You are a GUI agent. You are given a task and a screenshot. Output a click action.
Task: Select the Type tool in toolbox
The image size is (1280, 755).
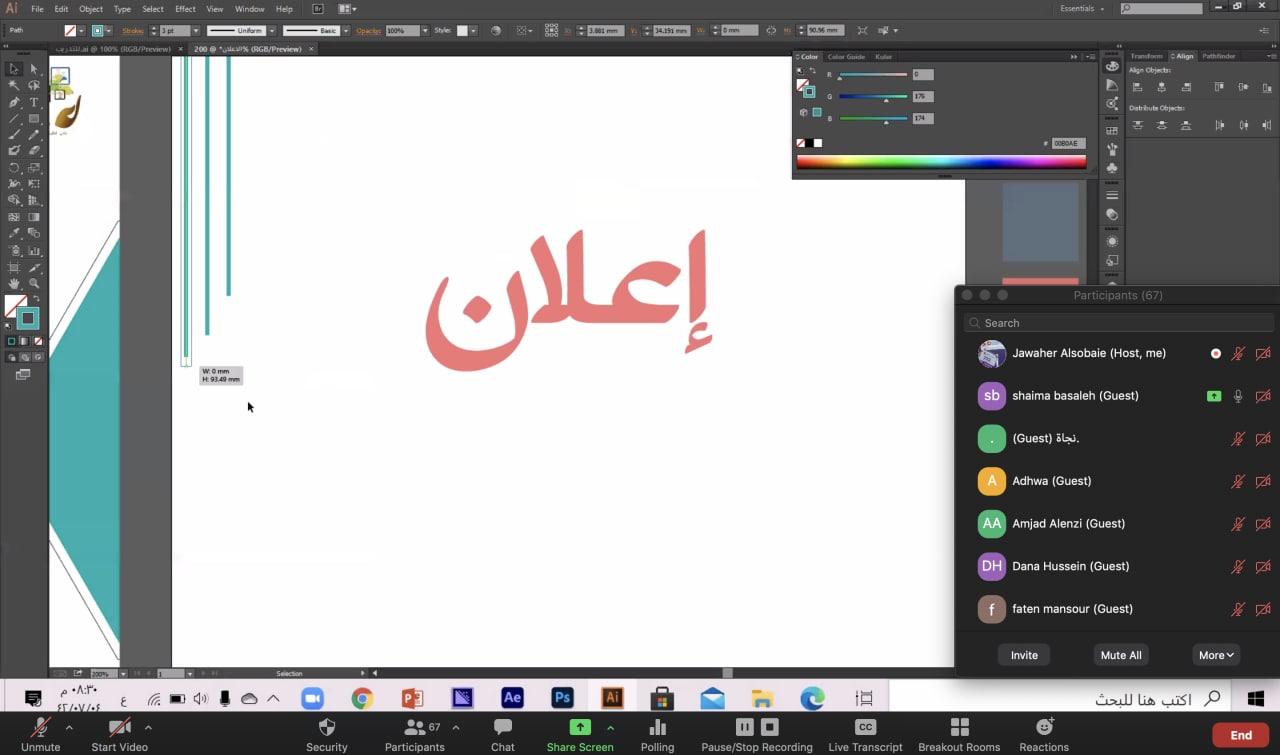click(x=34, y=102)
